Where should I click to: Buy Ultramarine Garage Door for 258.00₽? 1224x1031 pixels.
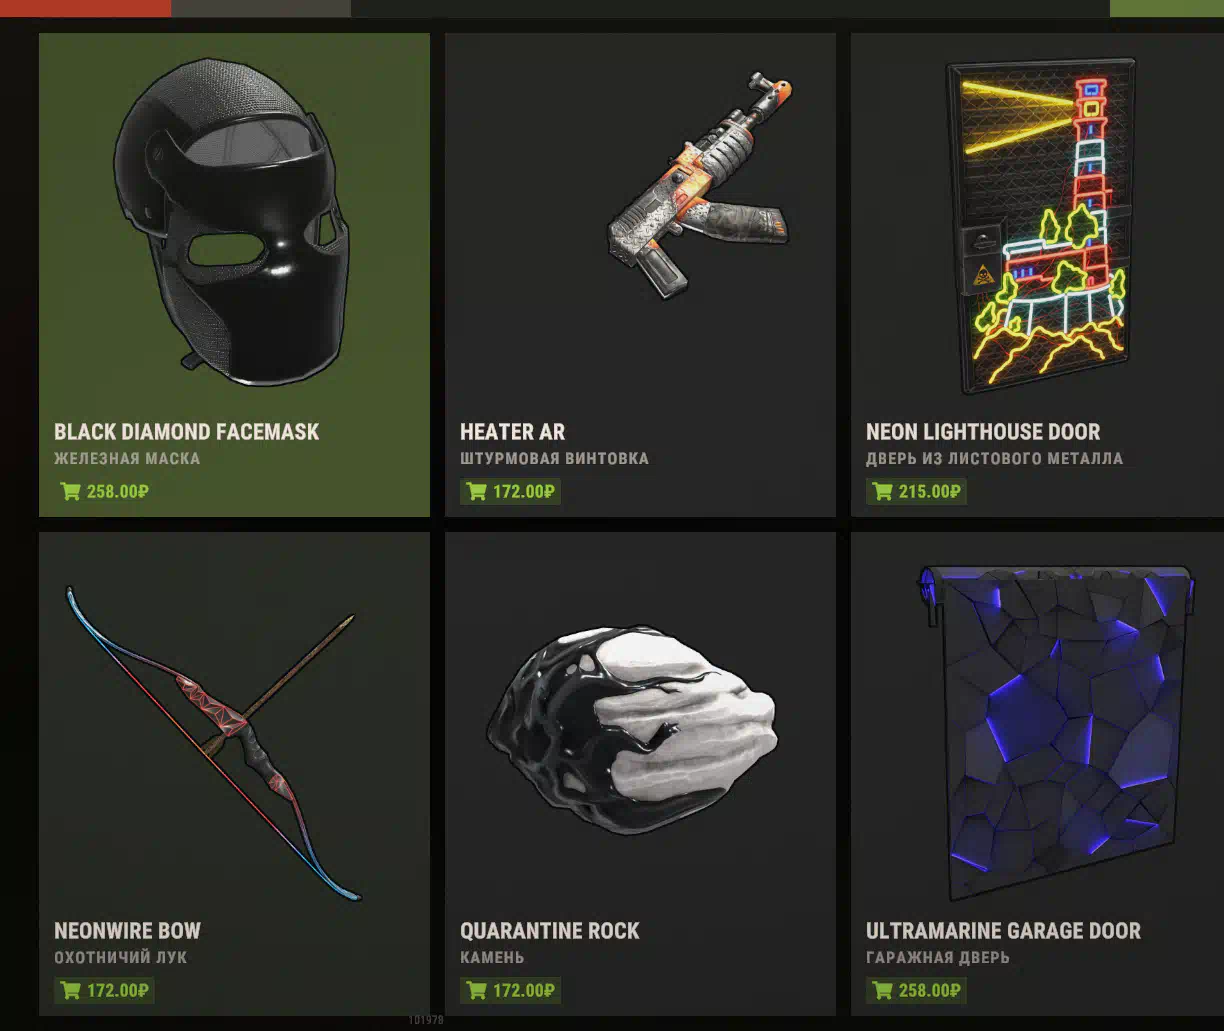[x=916, y=990]
